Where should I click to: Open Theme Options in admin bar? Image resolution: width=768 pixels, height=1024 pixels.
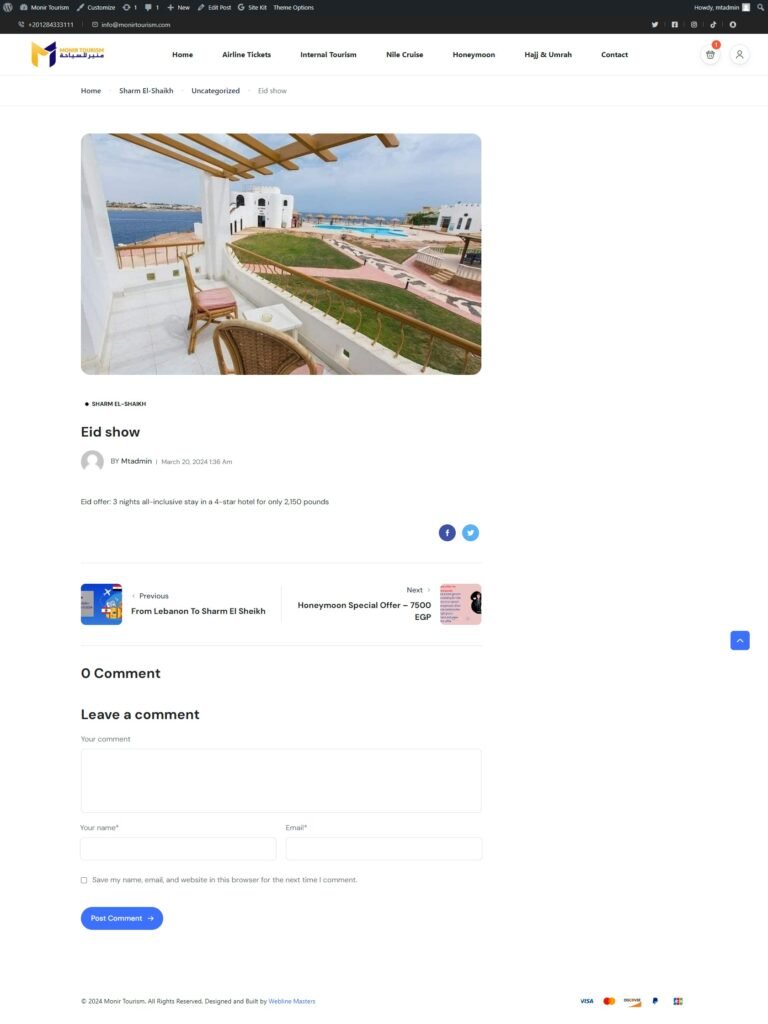point(293,7)
